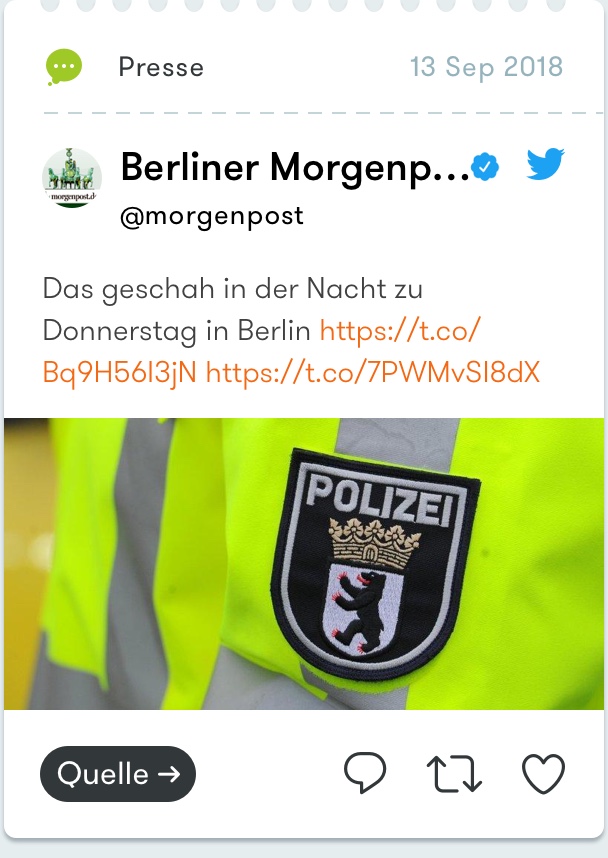Click the green speech bubble Presse icon

pos(64,67)
